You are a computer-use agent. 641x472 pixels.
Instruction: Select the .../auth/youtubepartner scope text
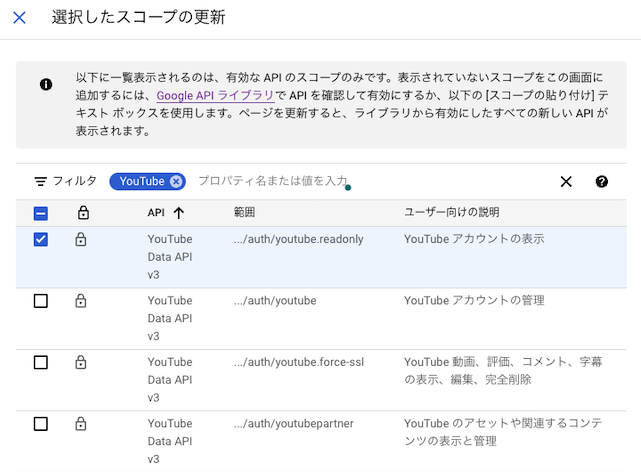point(294,423)
